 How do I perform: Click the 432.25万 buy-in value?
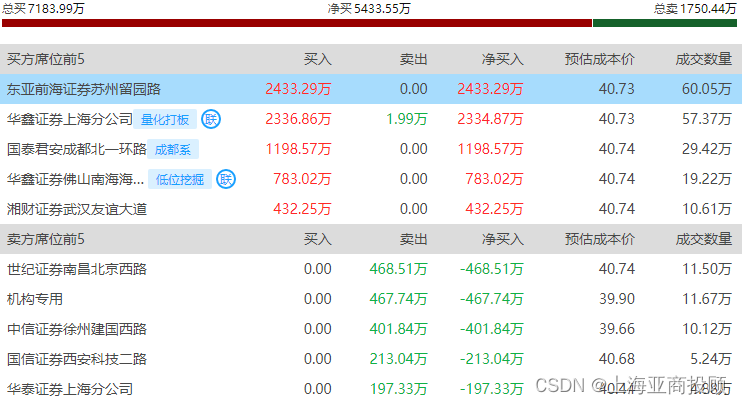point(302,209)
